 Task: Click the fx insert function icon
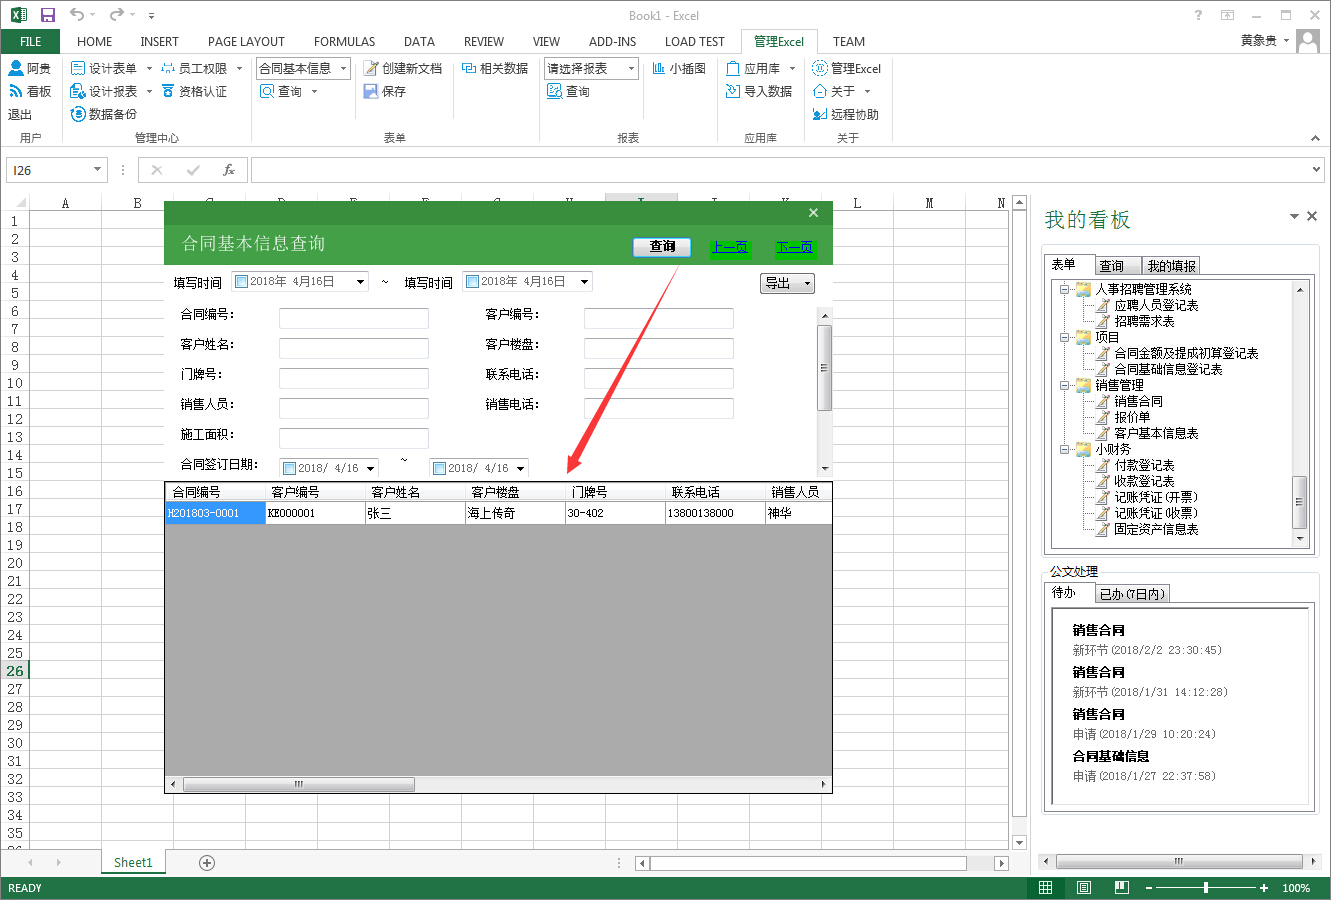click(229, 170)
